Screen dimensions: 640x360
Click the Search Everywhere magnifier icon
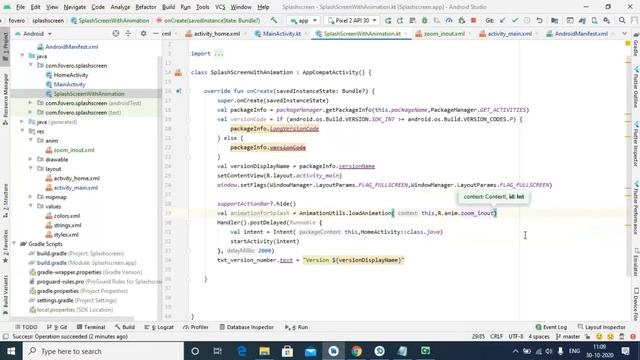pyautogui.click(x=622, y=20)
